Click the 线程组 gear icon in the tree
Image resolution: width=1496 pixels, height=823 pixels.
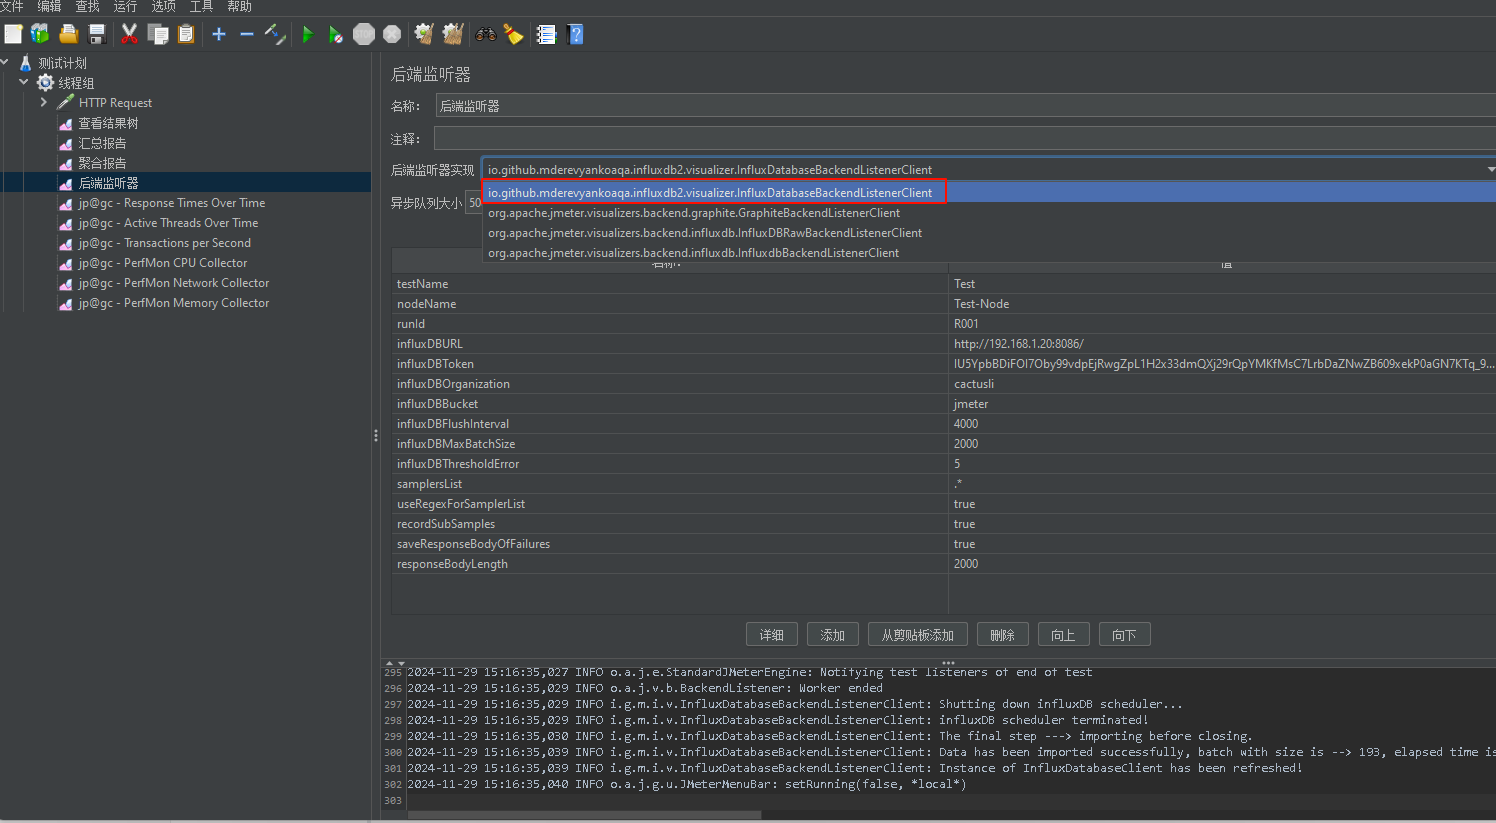[x=45, y=83]
